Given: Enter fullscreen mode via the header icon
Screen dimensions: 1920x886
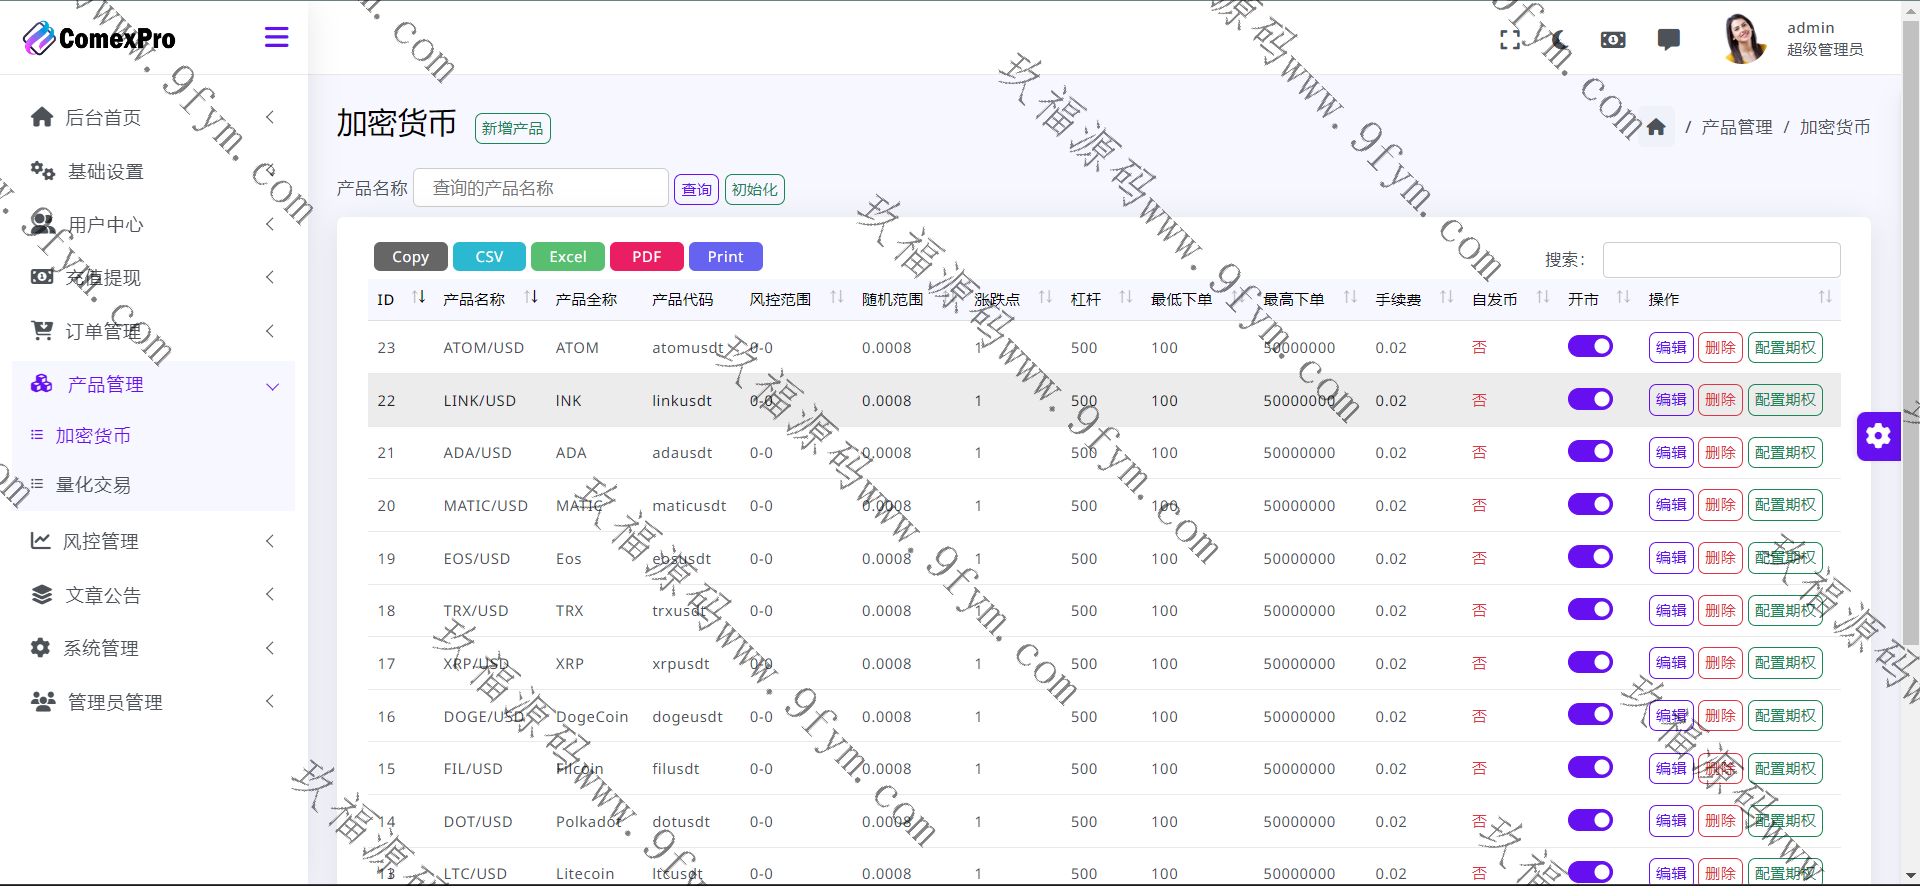Looking at the screenshot, I should tap(1510, 40).
